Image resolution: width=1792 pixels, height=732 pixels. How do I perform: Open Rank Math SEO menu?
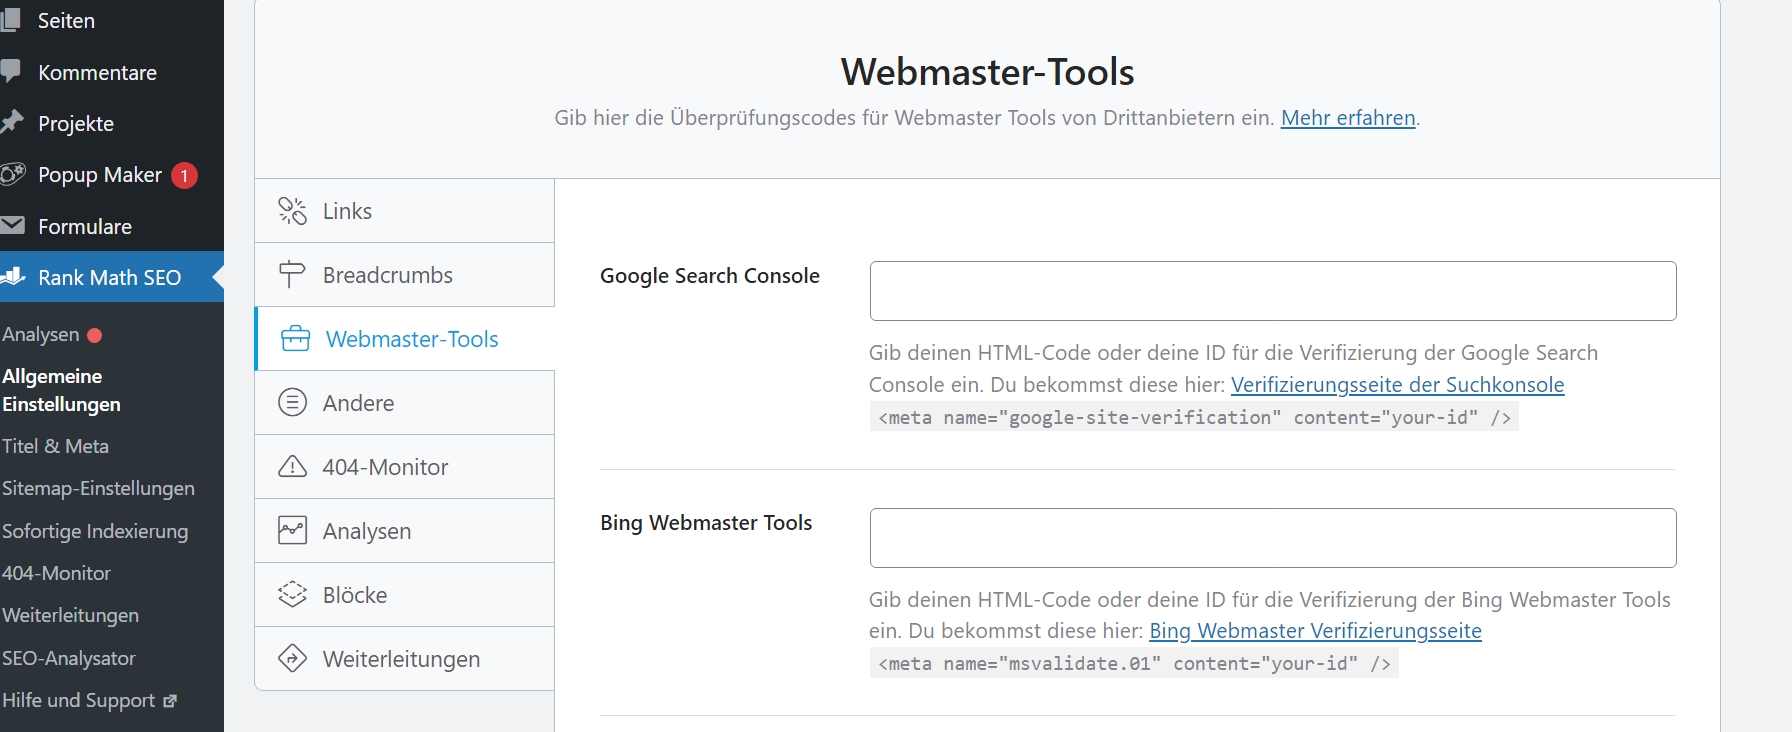(x=112, y=277)
